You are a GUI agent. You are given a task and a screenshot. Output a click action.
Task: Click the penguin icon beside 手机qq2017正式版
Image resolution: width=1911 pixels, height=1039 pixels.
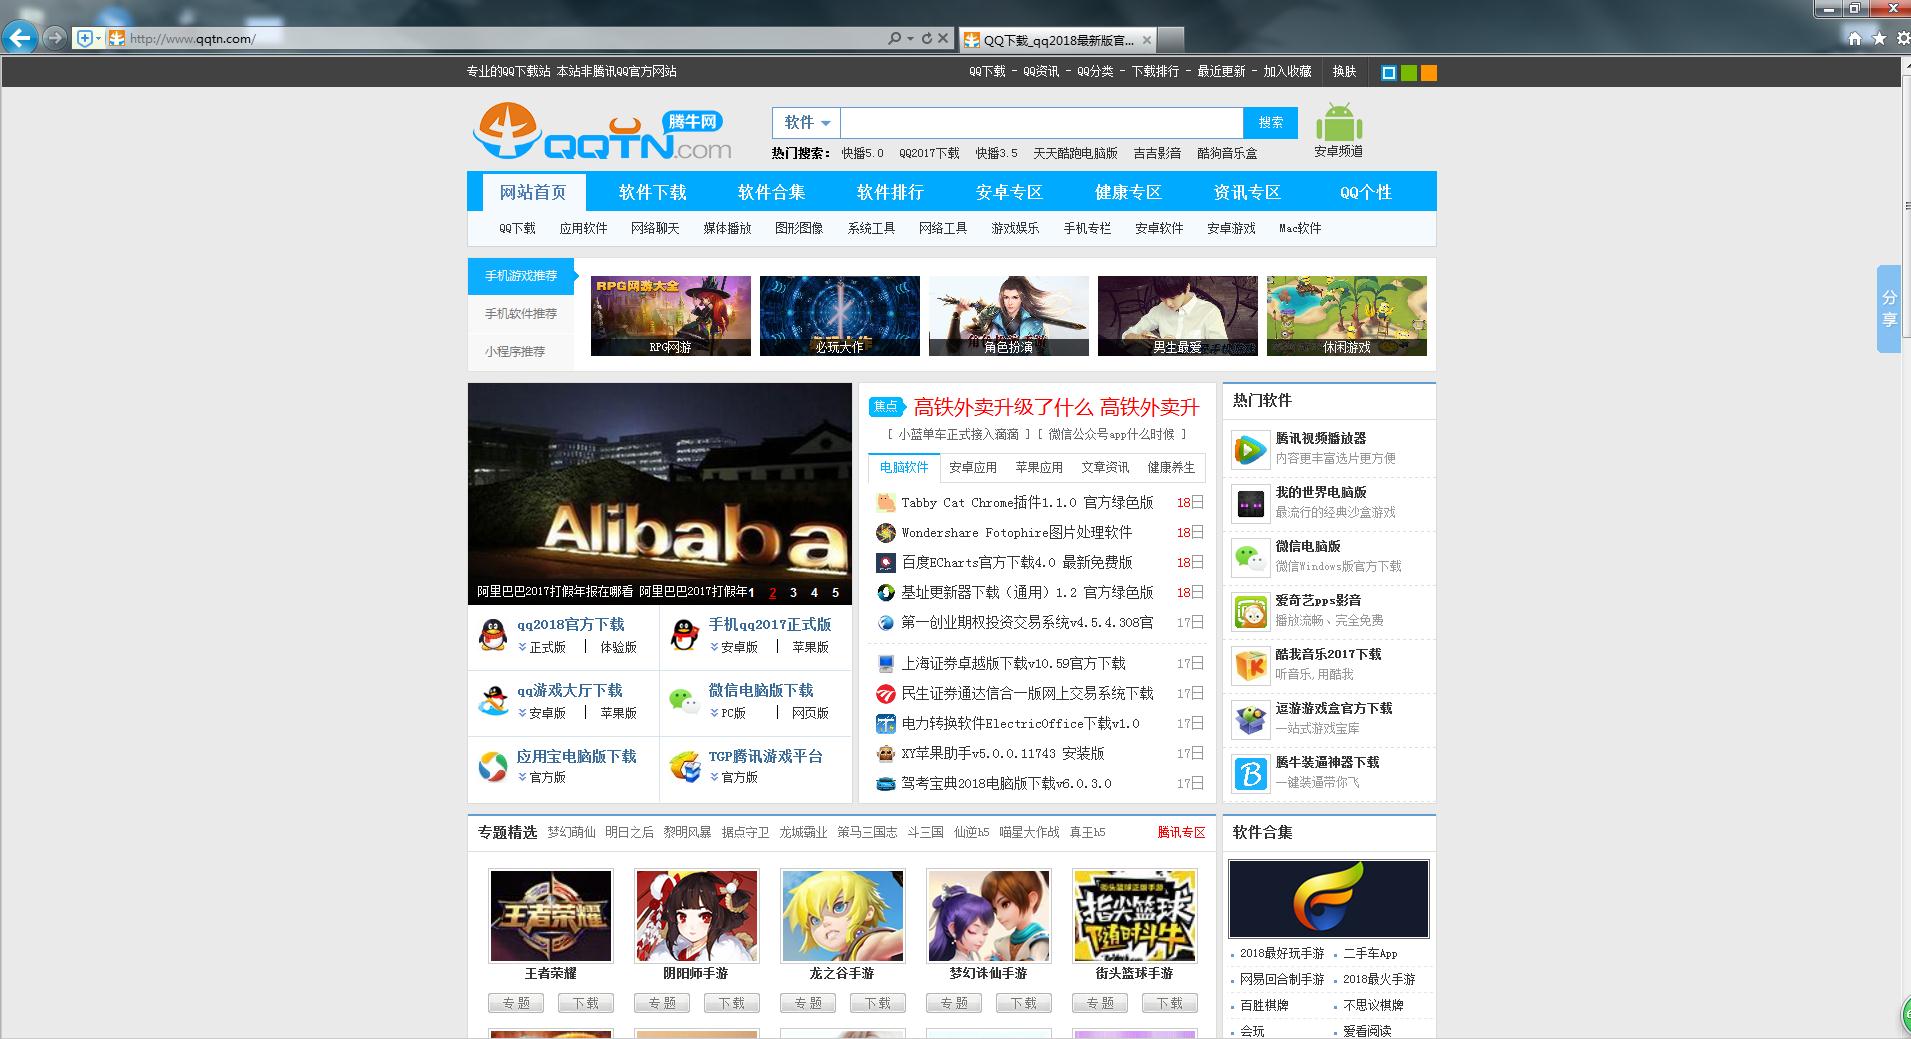(684, 635)
